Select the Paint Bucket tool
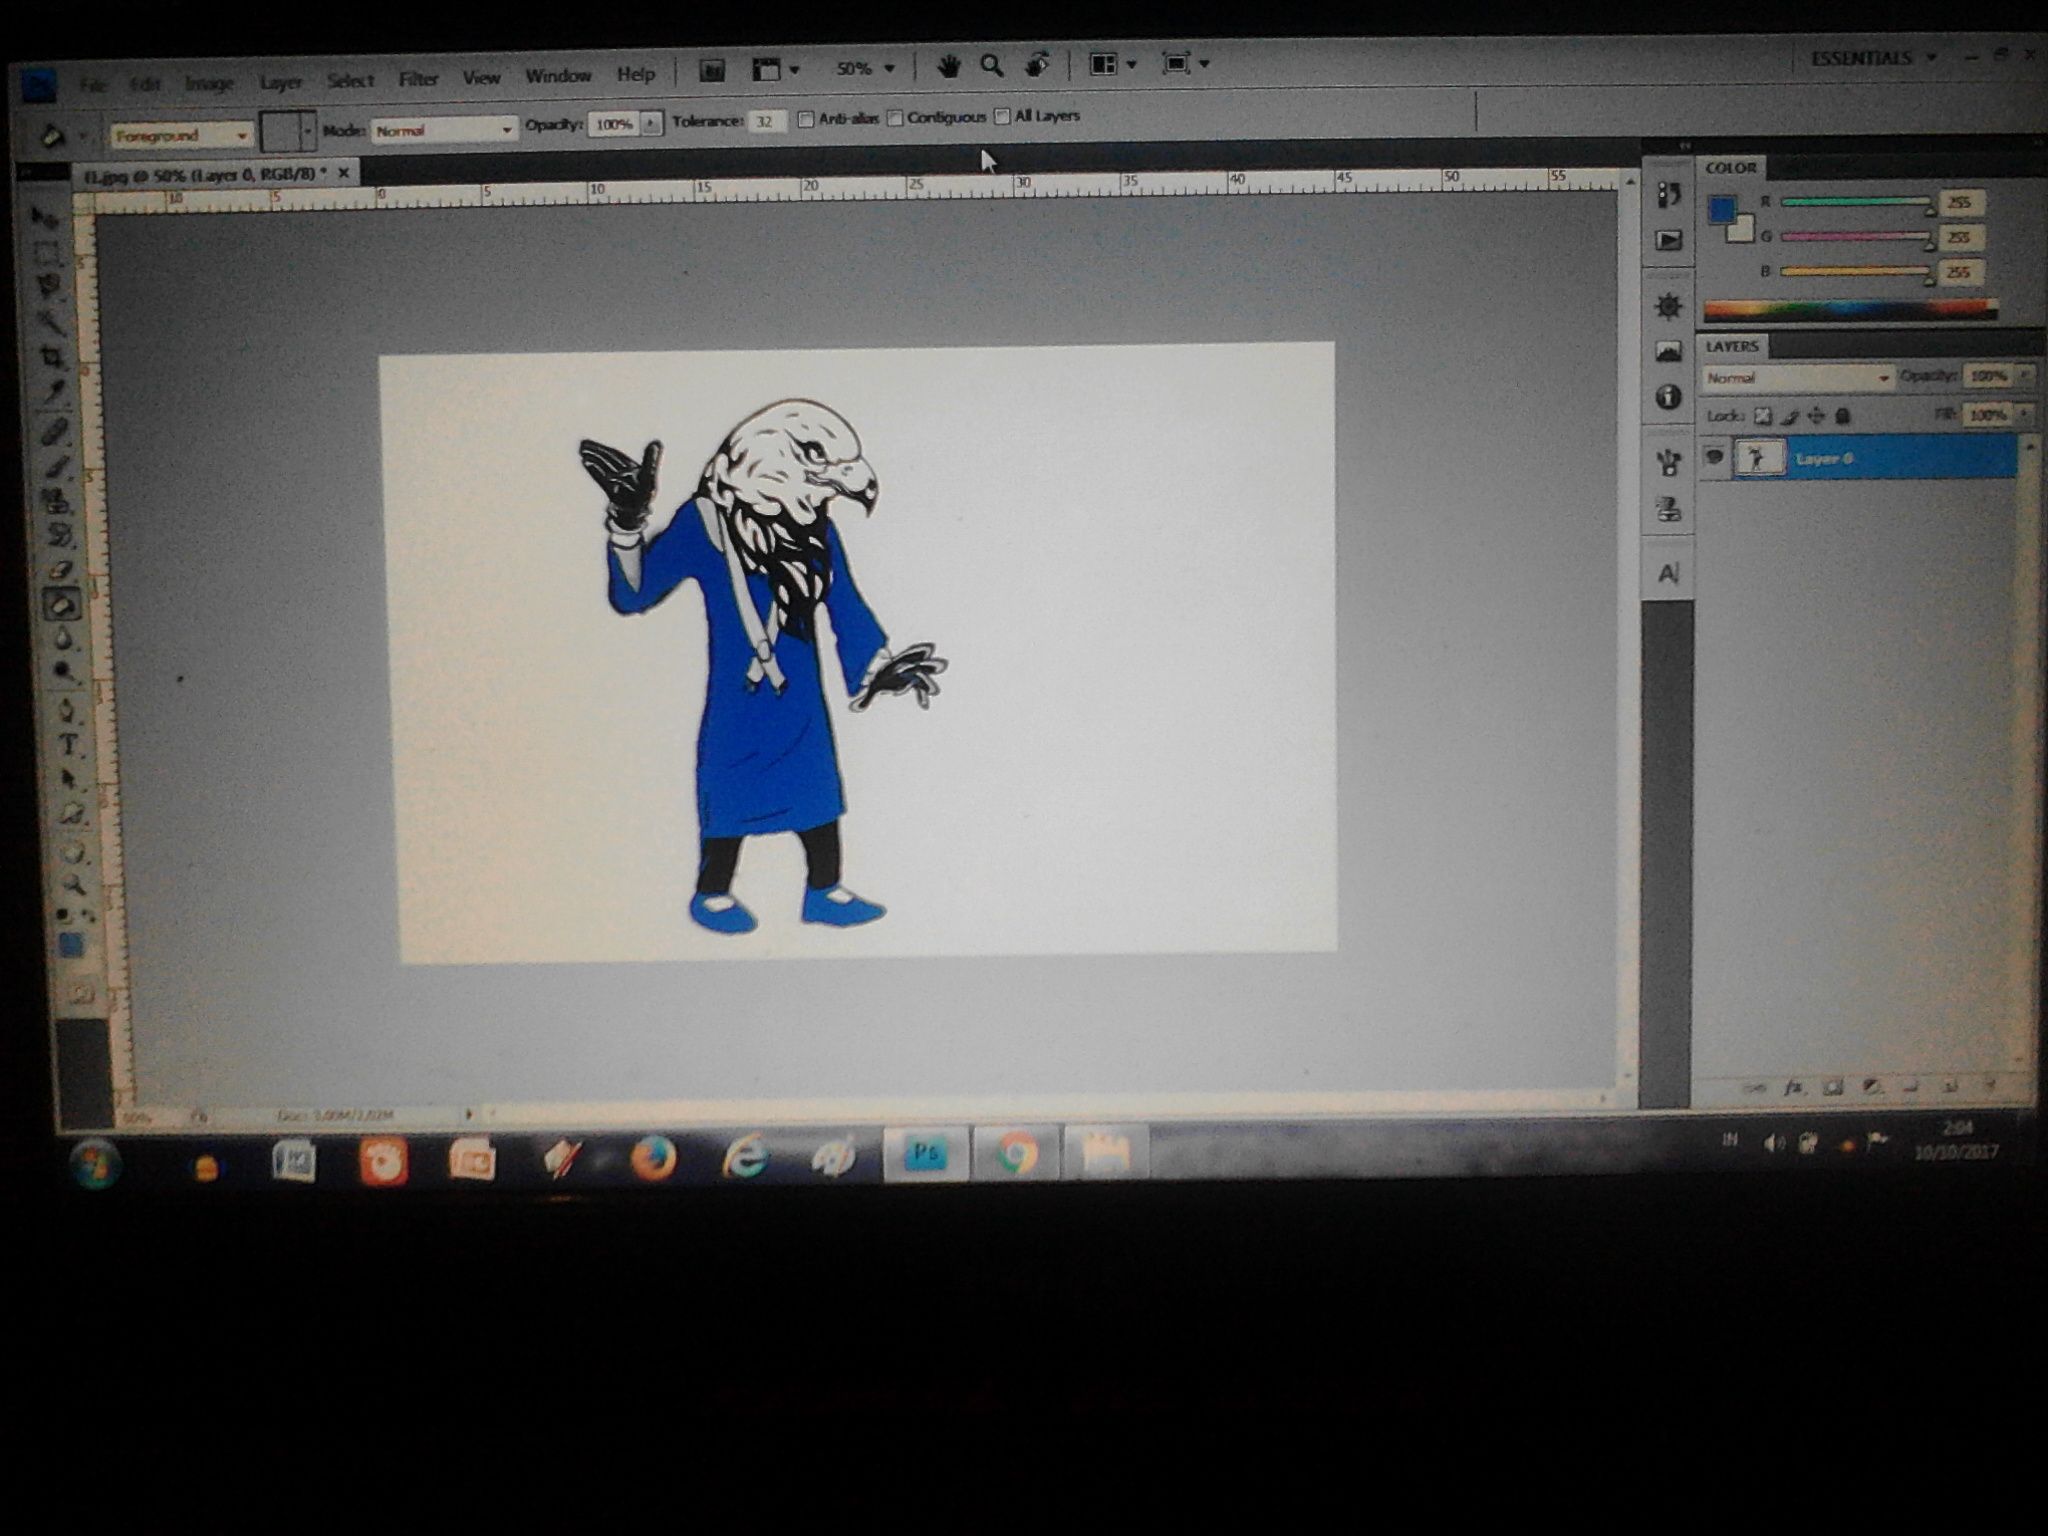Viewport: 2048px width, 1536px height. [62, 604]
